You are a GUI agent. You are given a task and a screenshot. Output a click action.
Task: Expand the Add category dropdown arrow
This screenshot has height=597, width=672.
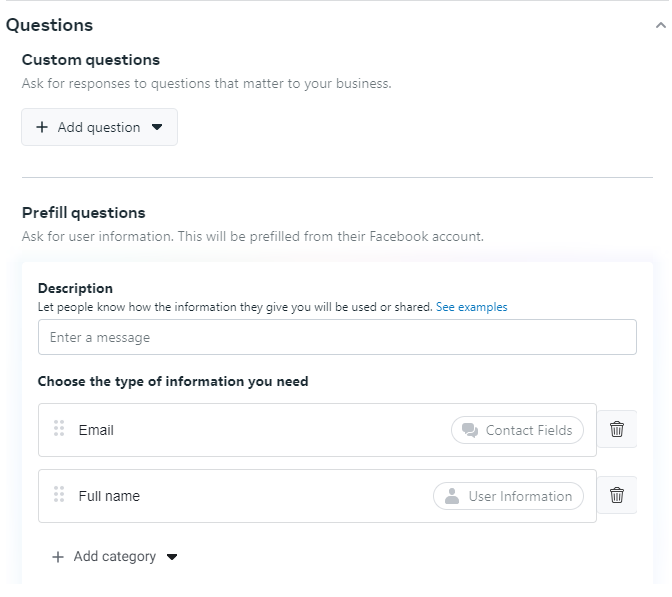pos(172,557)
